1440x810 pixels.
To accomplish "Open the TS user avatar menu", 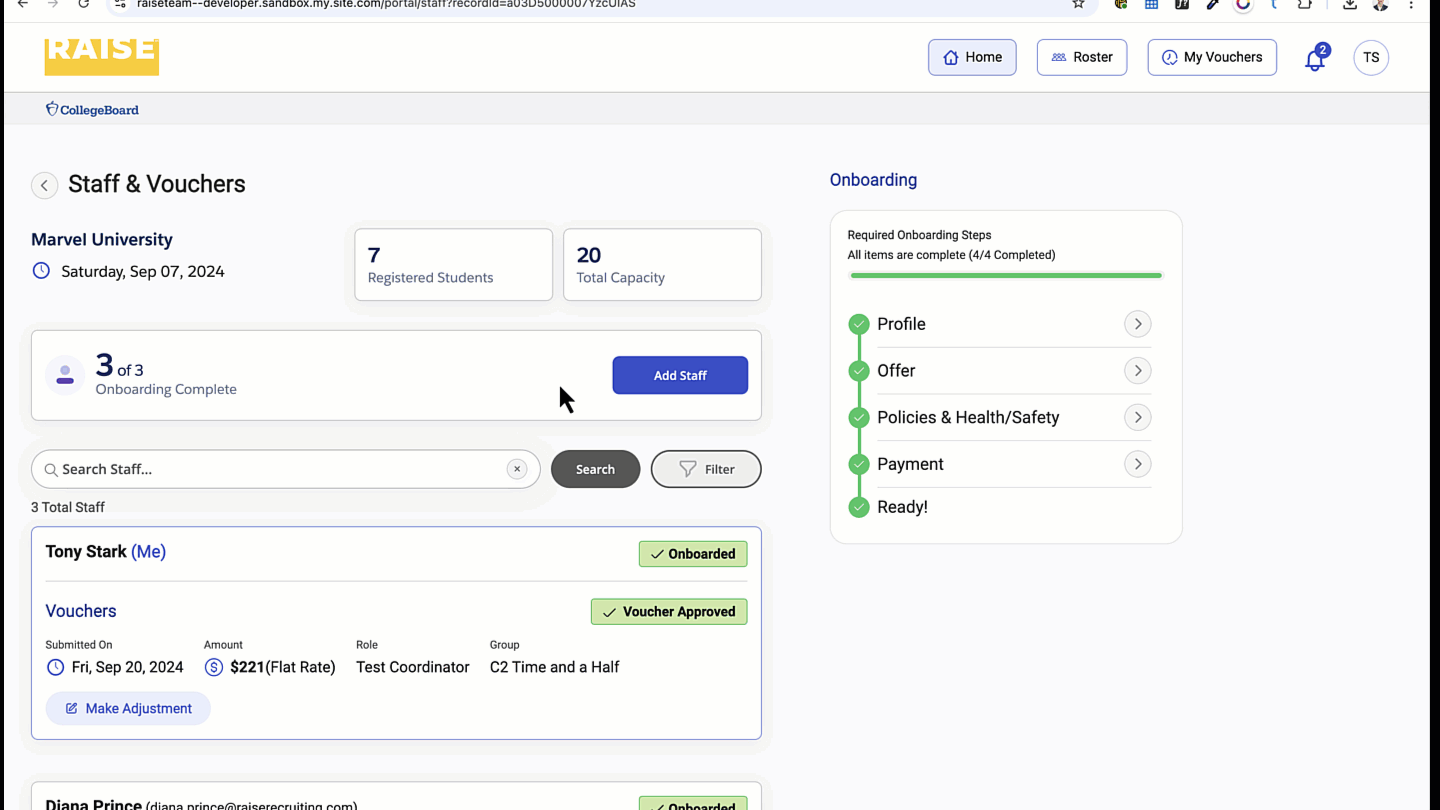I will (x=1370, y=58).
